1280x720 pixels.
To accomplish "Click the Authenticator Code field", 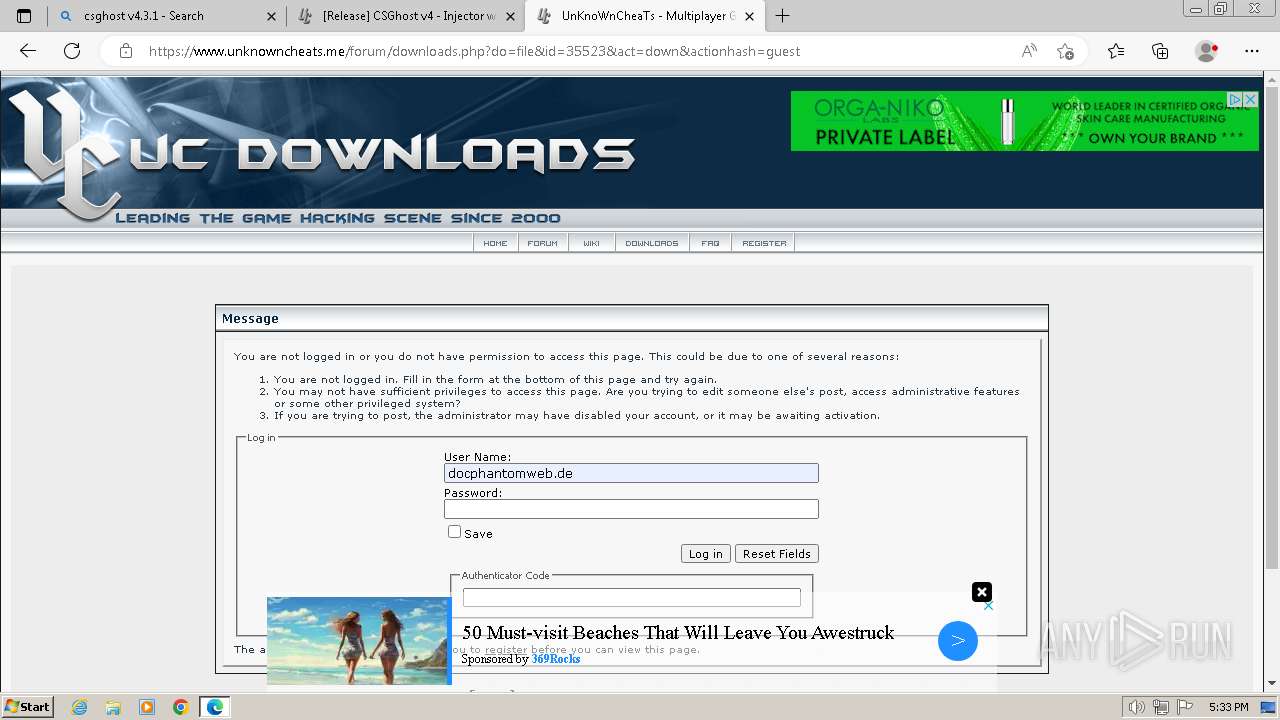I will (631, 597).
